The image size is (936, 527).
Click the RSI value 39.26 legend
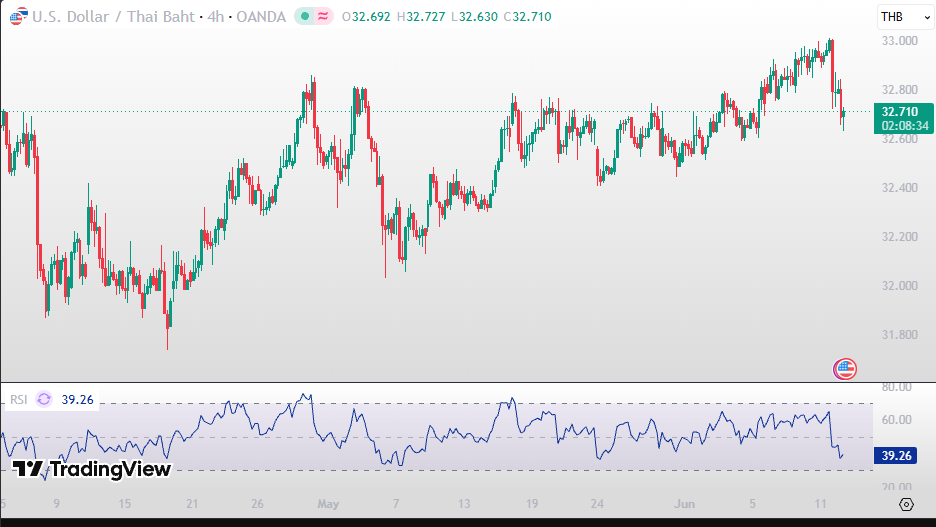click(x=78, y=399)
